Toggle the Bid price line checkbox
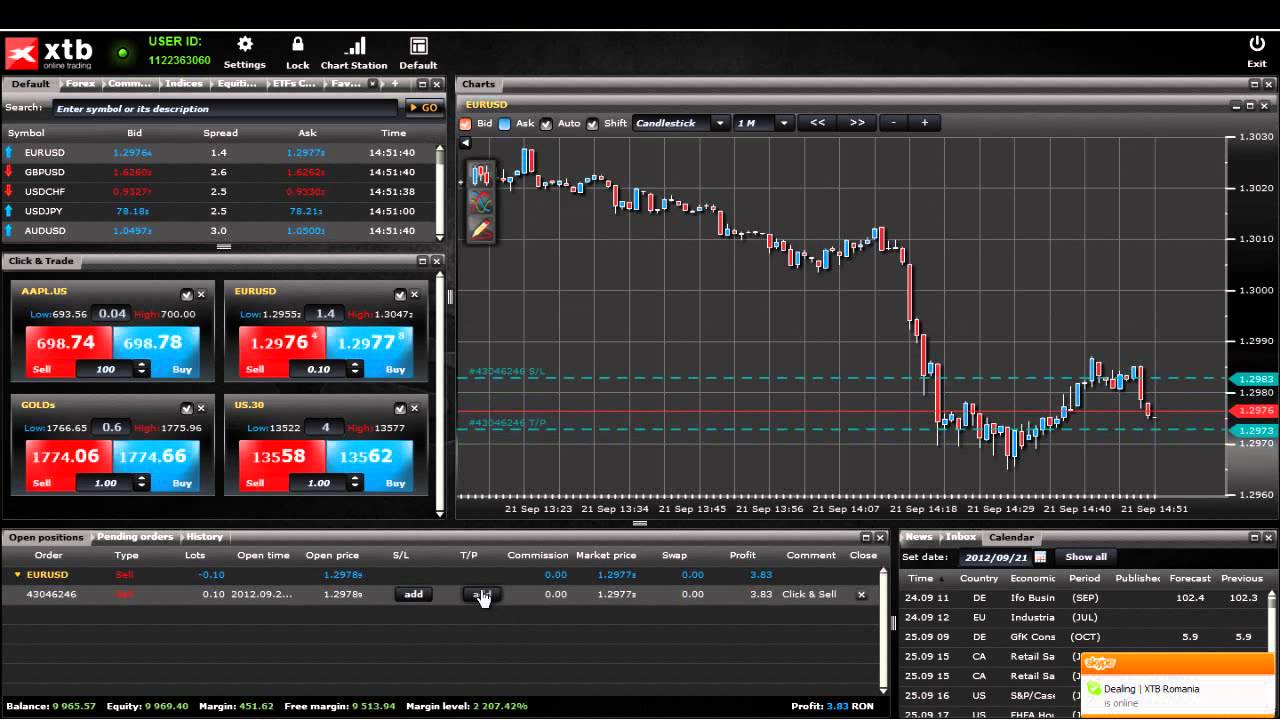This screenshot has width=1280, height=720. [466, 124]
